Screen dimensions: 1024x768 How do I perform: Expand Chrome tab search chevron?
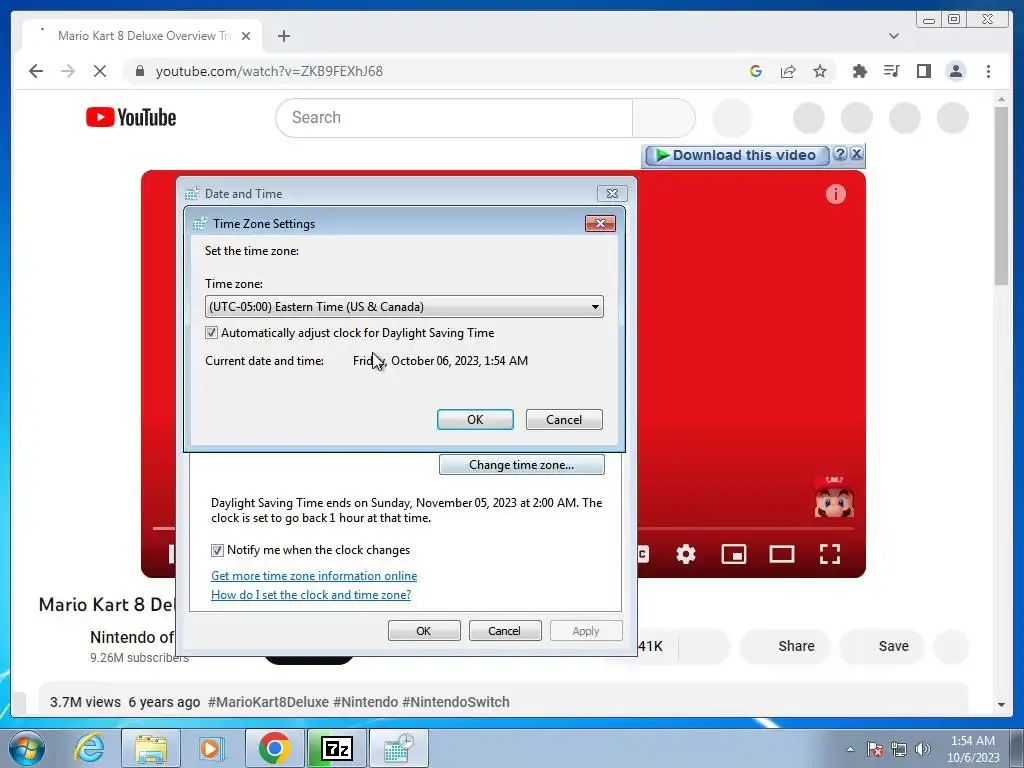893,36
